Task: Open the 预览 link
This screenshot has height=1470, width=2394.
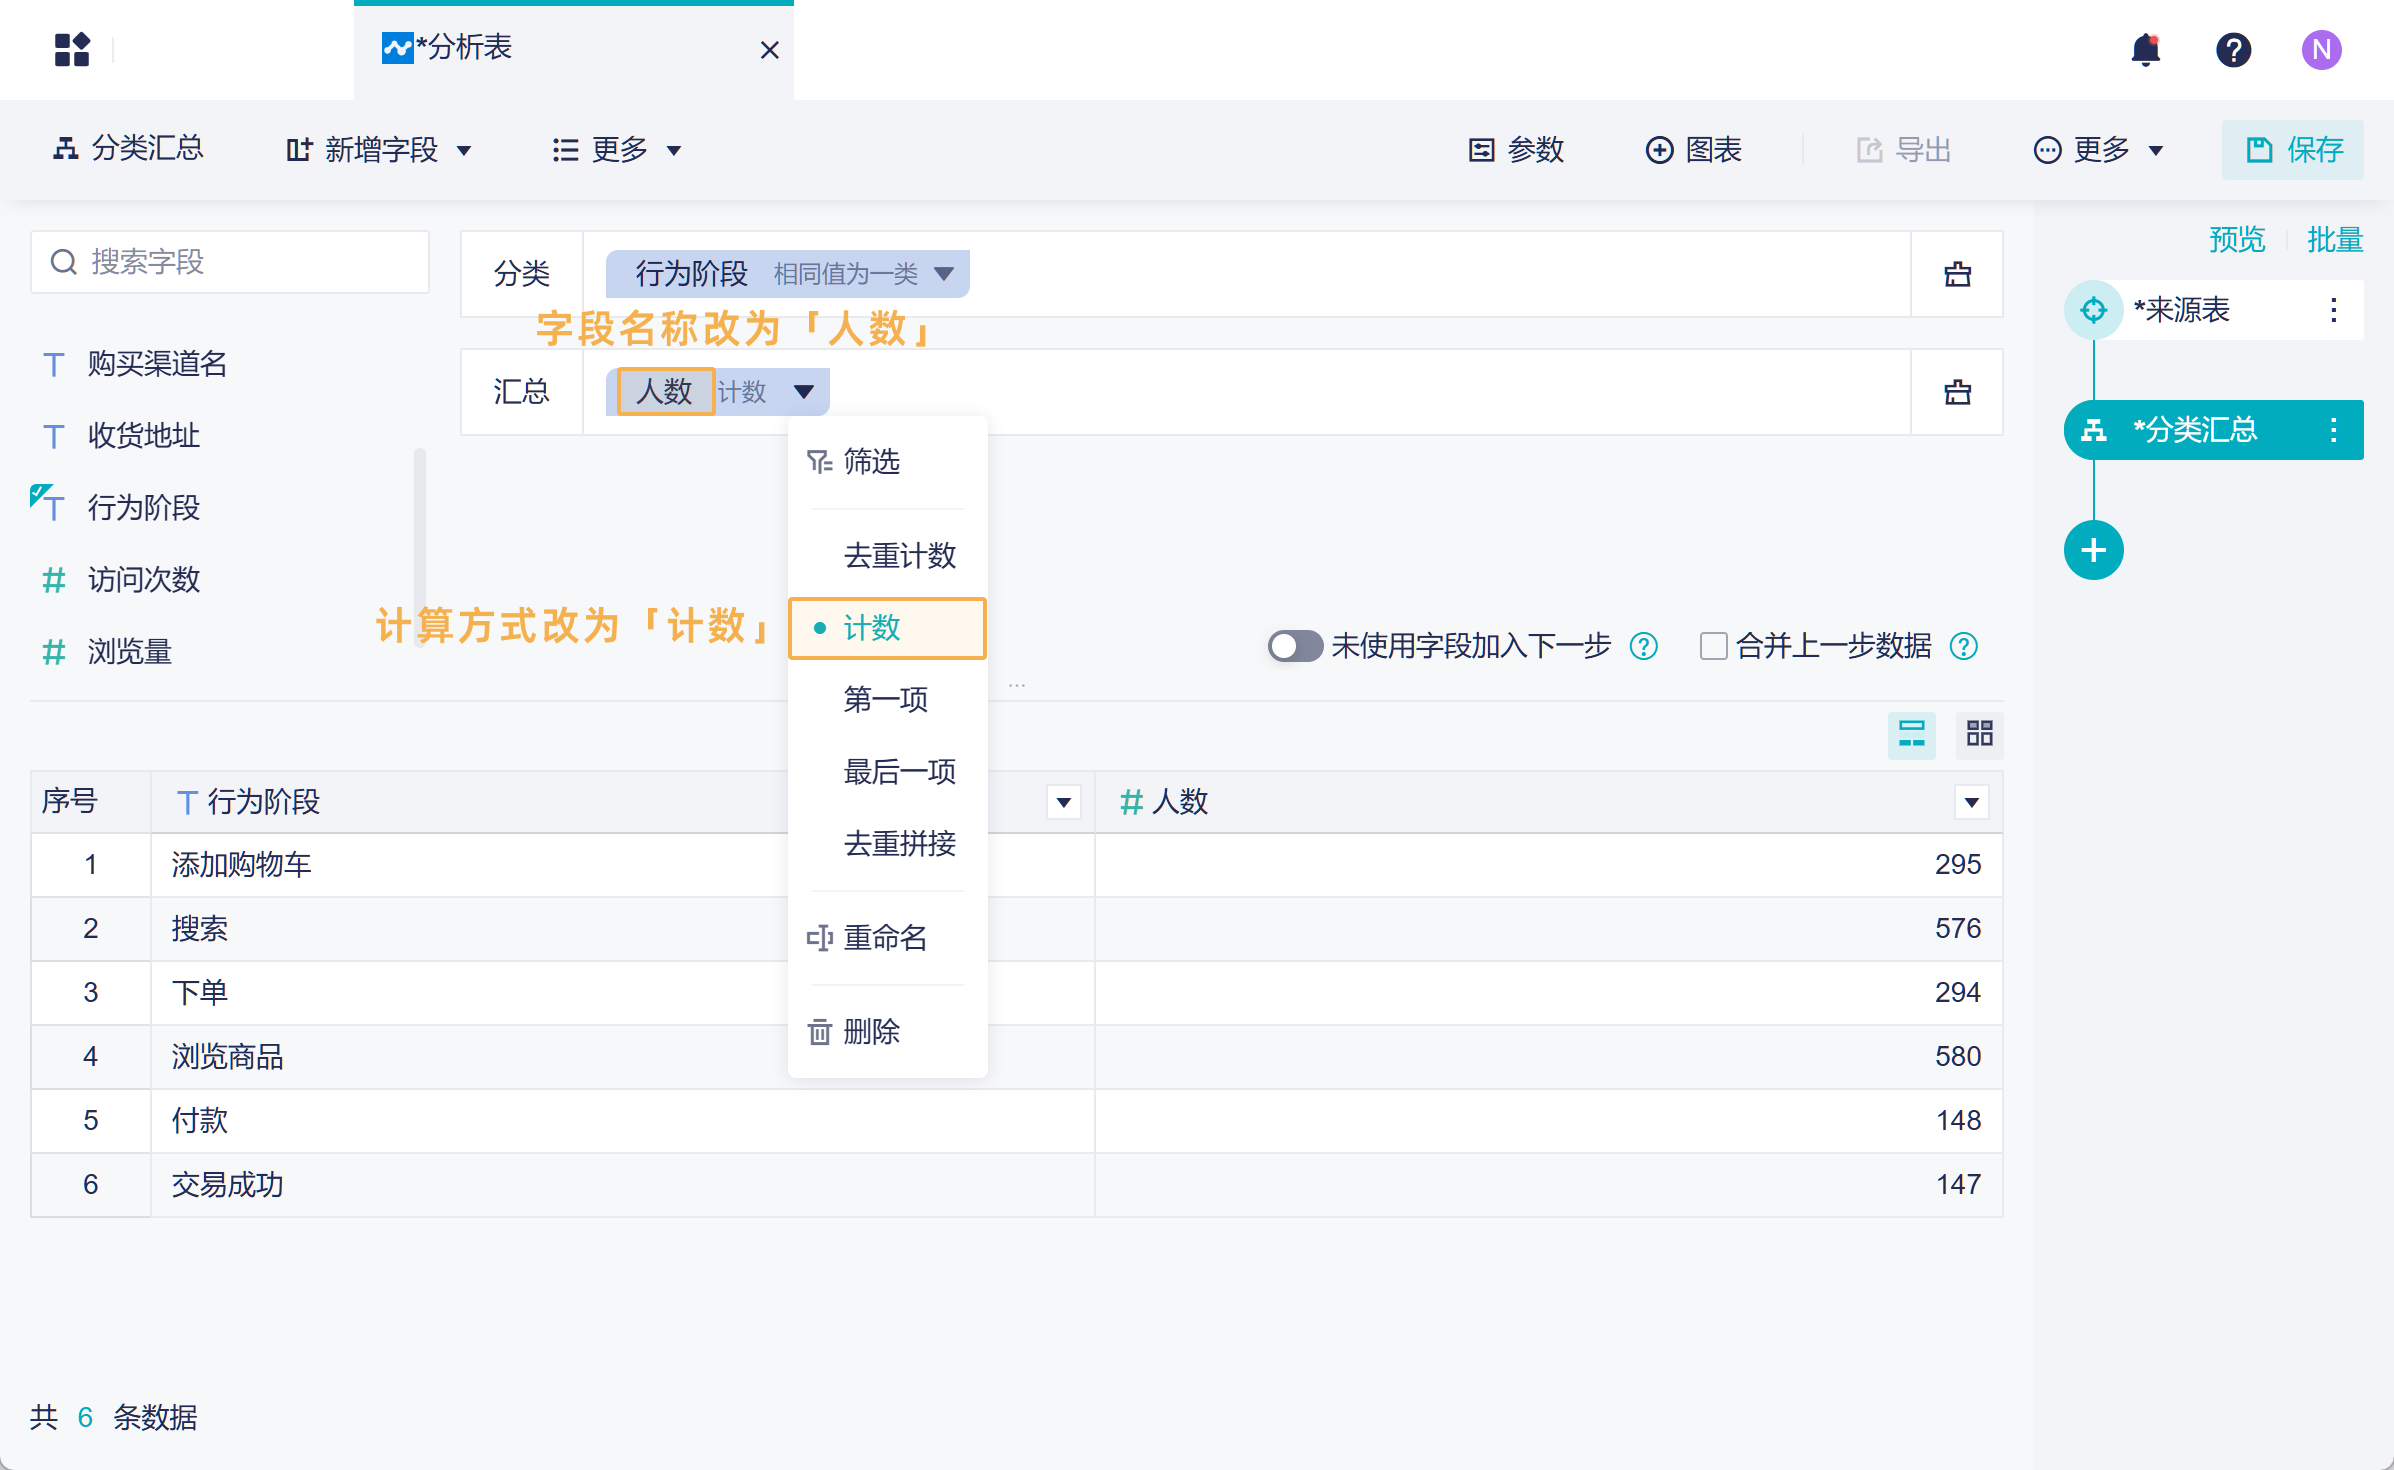Action: coord(2236,240)
